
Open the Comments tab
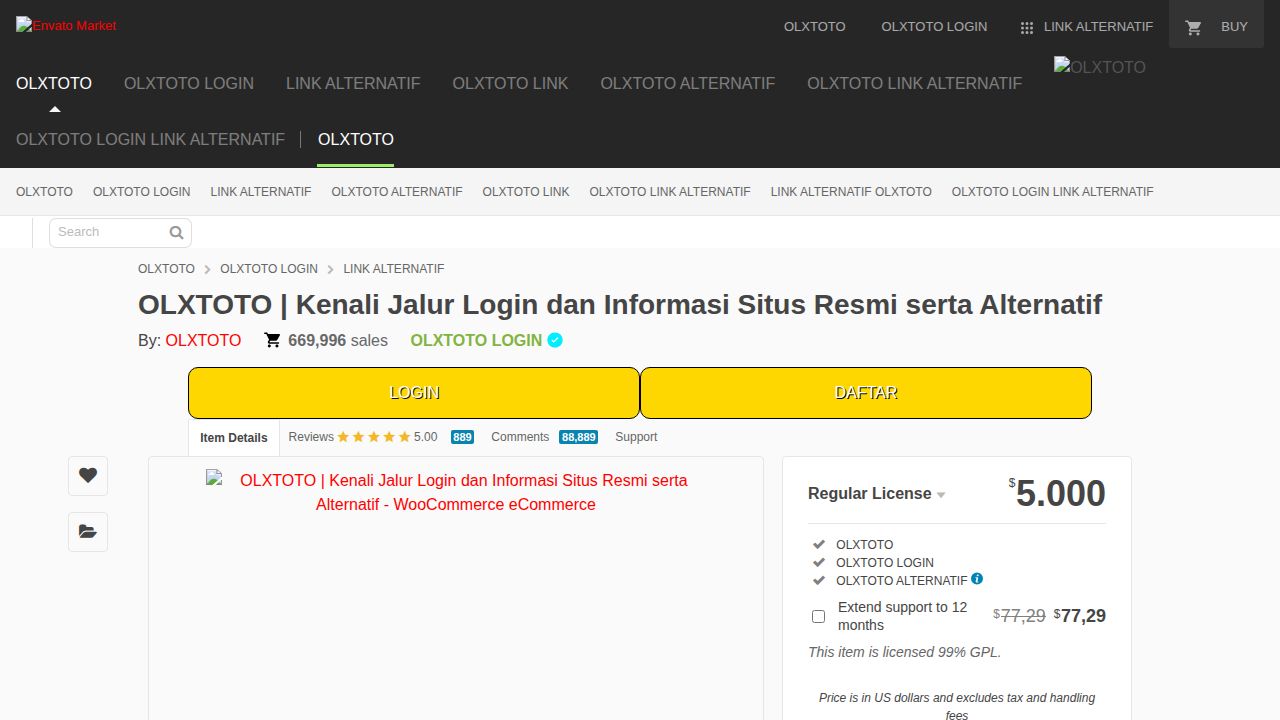(520, 437)
